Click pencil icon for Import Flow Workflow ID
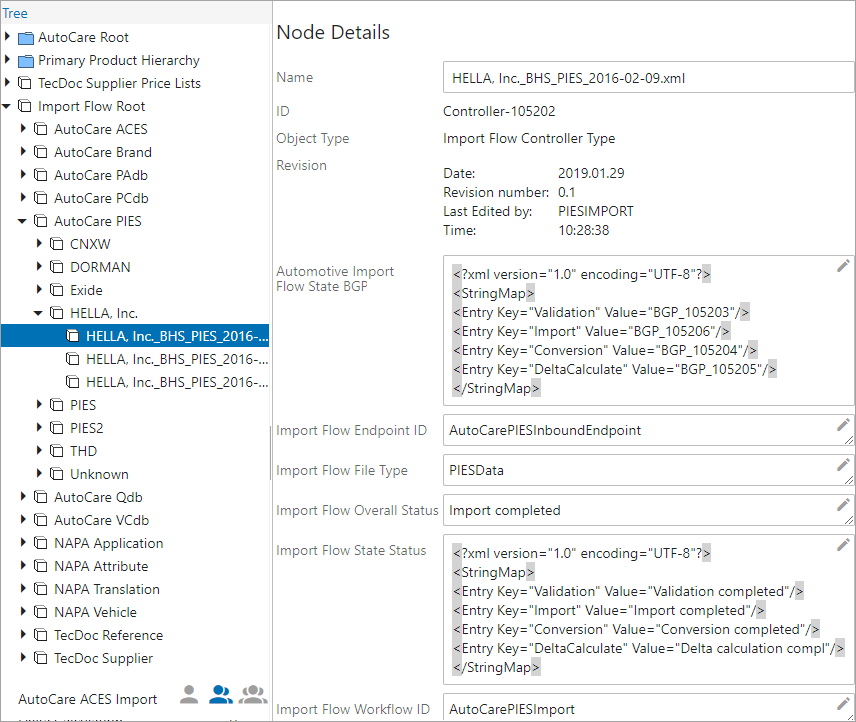This screenshot has height=722, width=856. click(x=843, y=704)
